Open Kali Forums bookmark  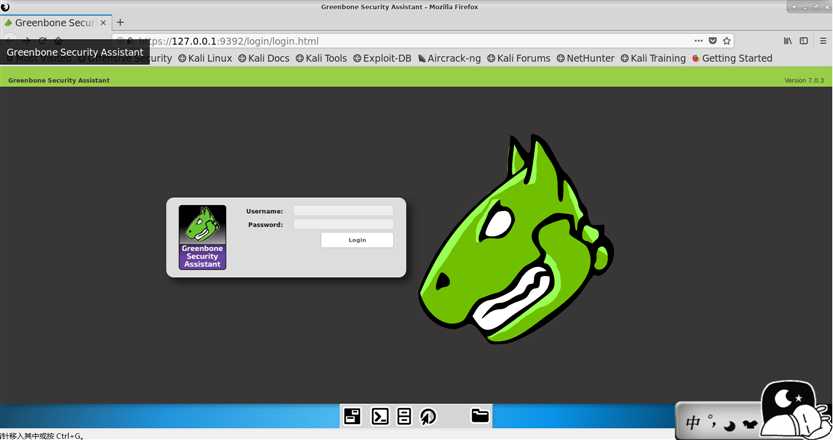(x=518, y=58)
